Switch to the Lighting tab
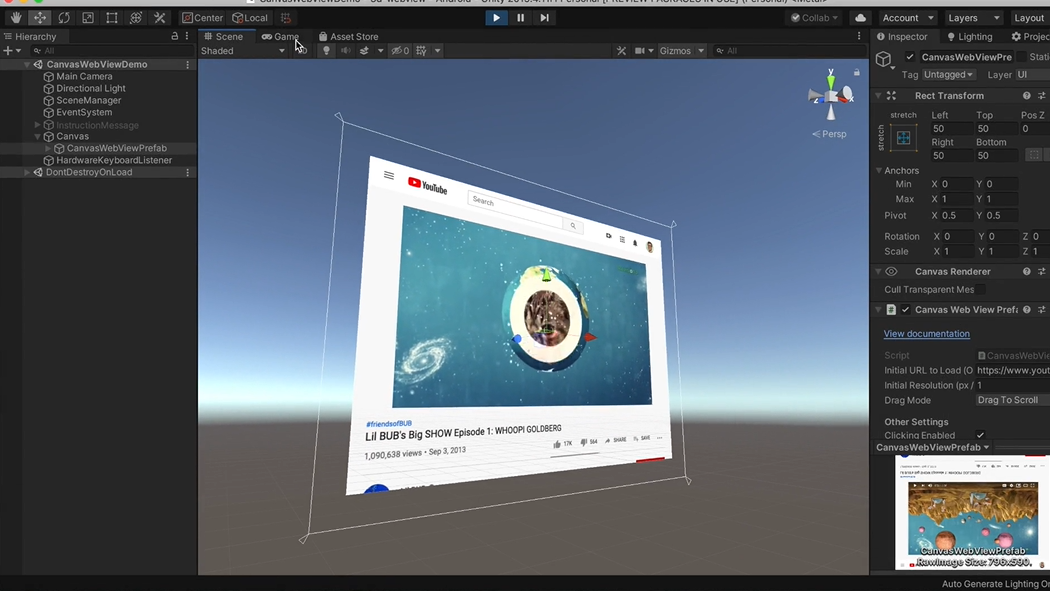Image resolution: width=1050 pixels, height=591 pixels. click(970, 37)
